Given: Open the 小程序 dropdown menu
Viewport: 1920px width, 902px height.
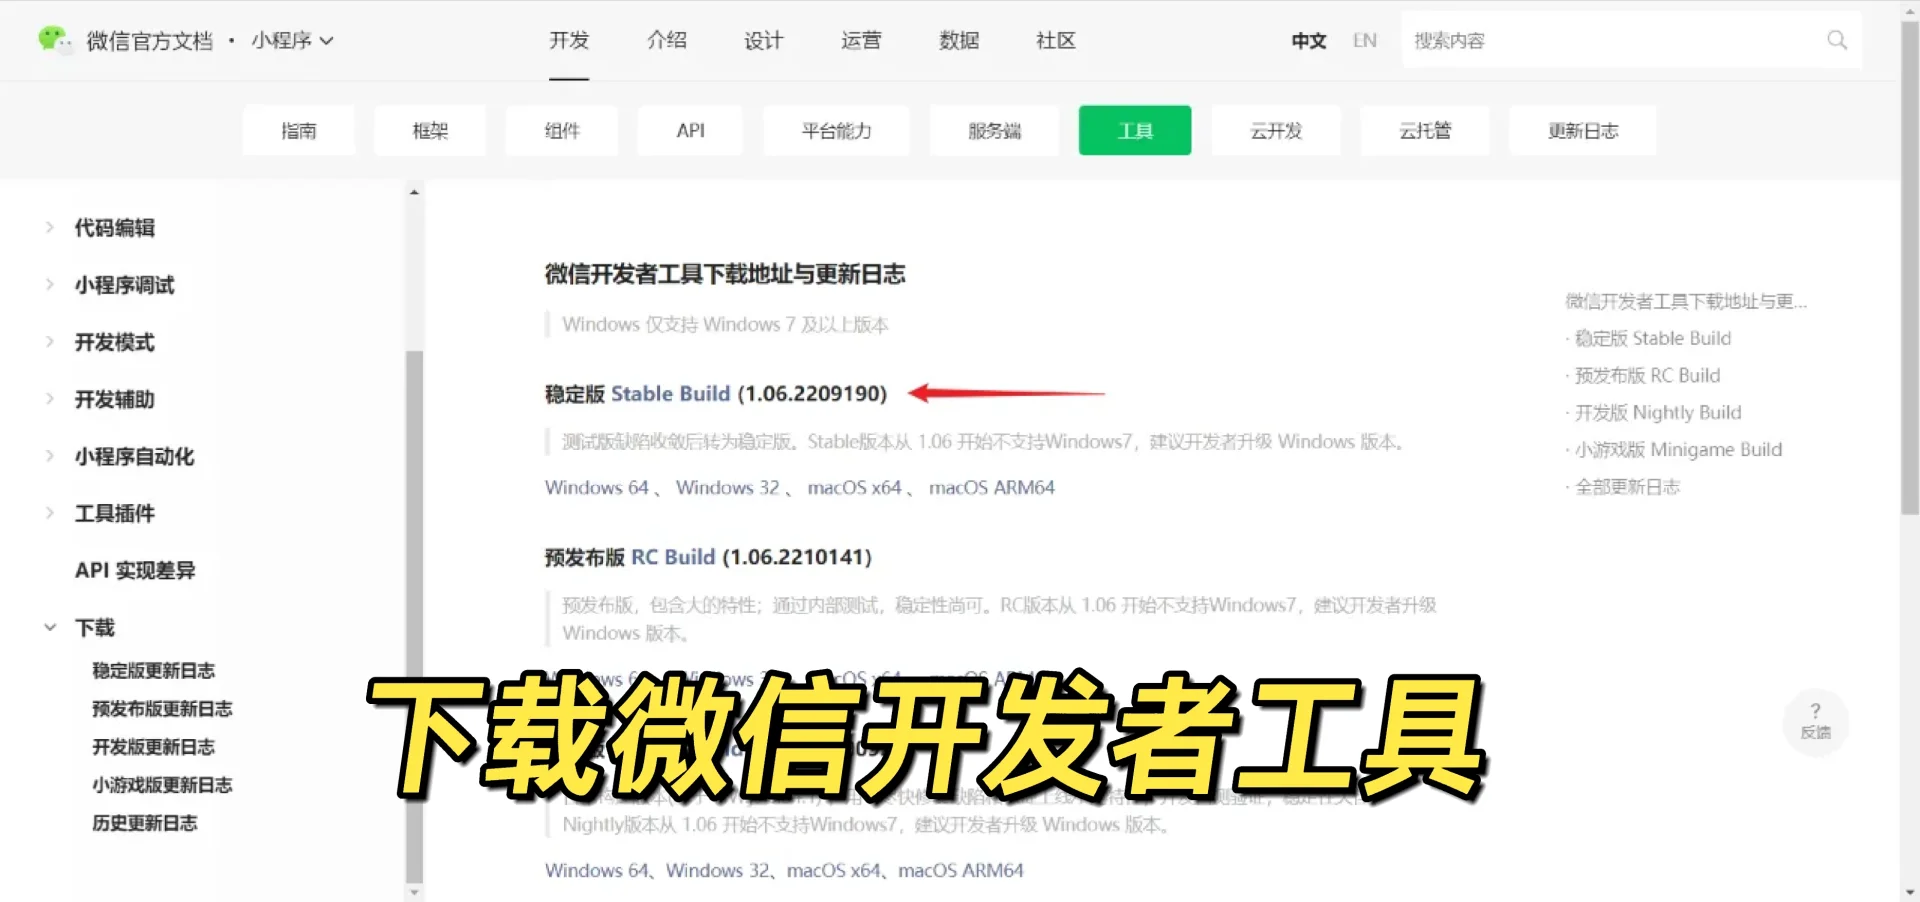Looking at the screenshot, I should click(x=292, y=41).
